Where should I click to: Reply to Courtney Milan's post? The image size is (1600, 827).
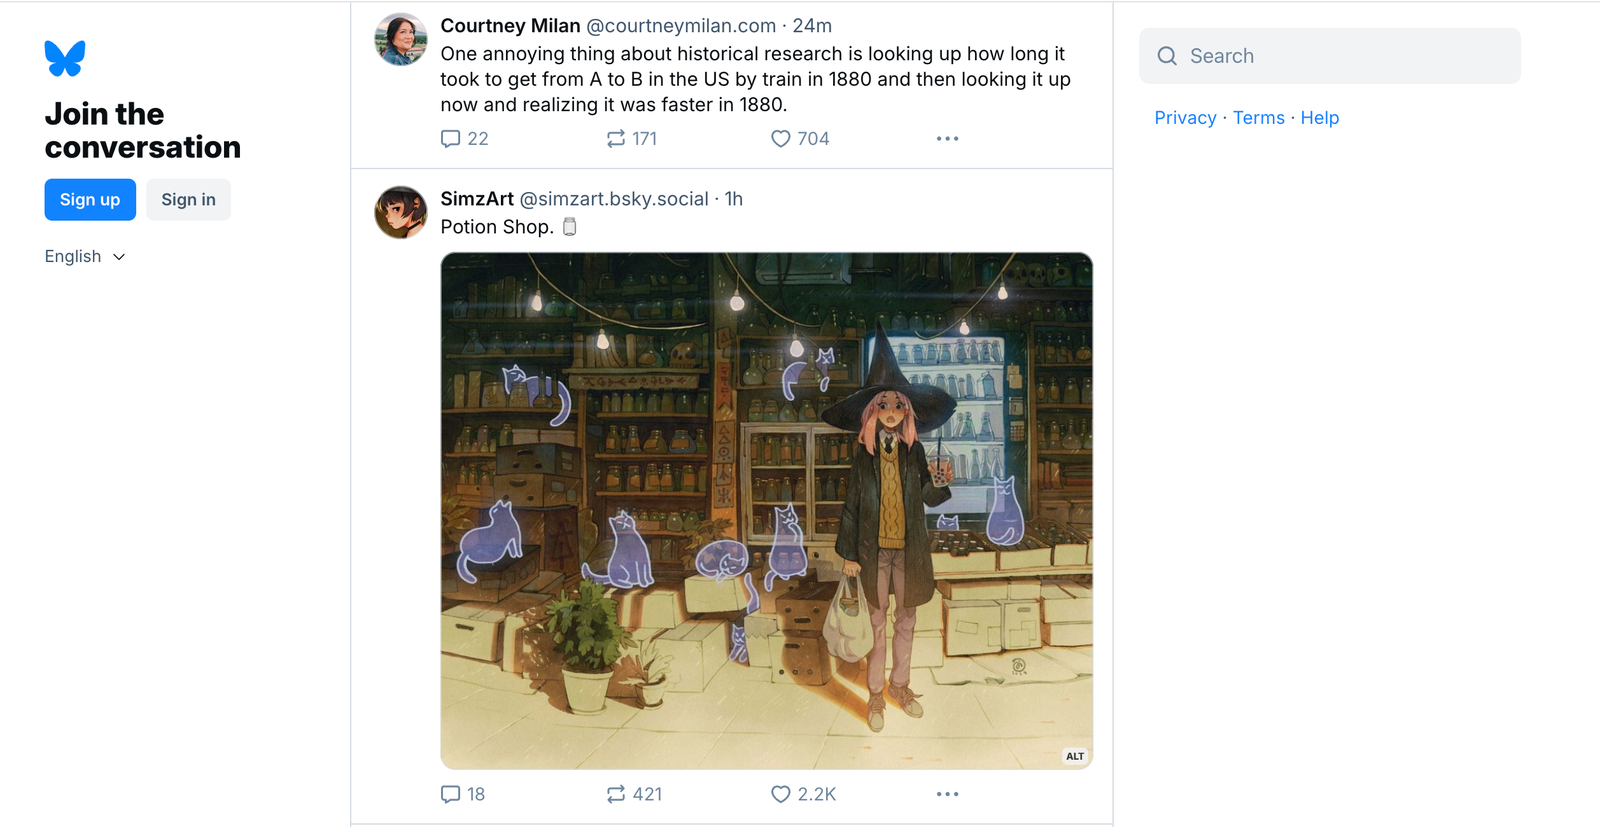pos(451,139)
